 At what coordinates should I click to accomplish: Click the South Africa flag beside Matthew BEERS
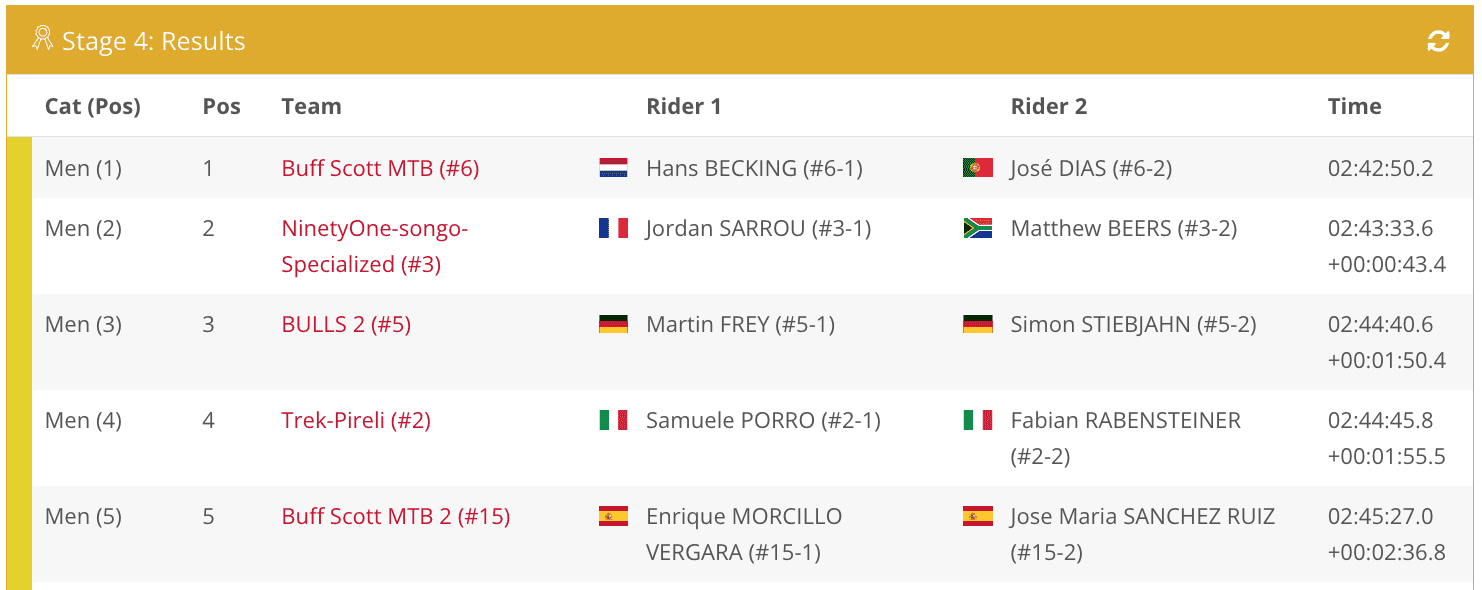977,228
